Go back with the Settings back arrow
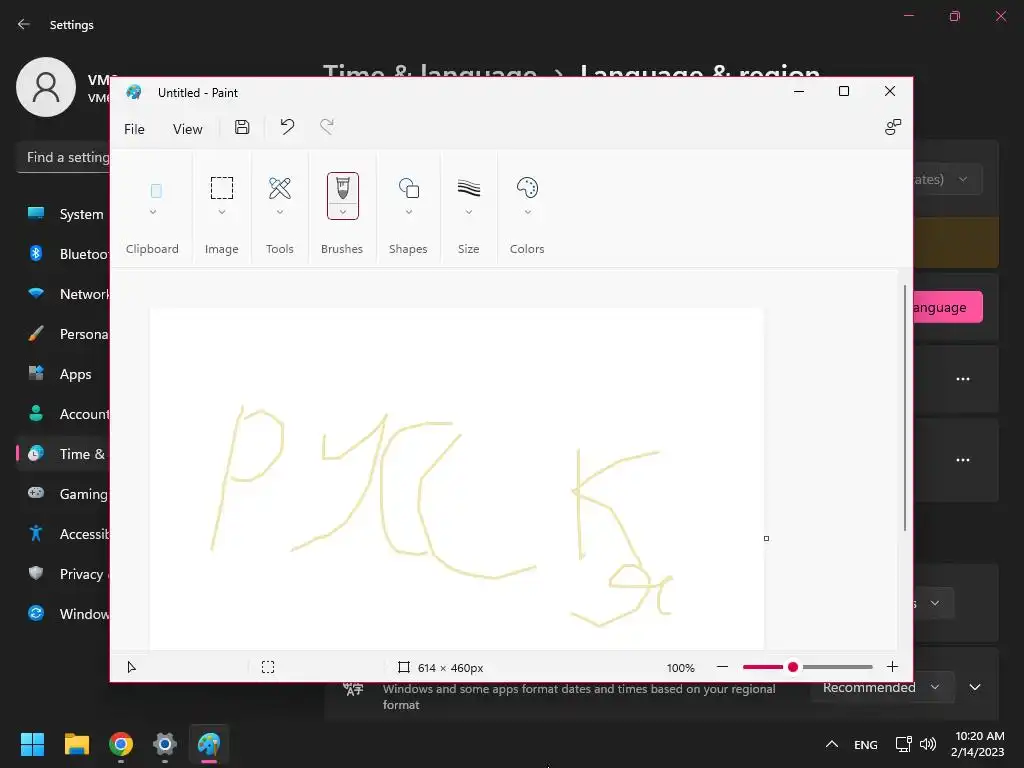Image resolution: width=1024 pixels, height=768 pixels. point(24,24)
